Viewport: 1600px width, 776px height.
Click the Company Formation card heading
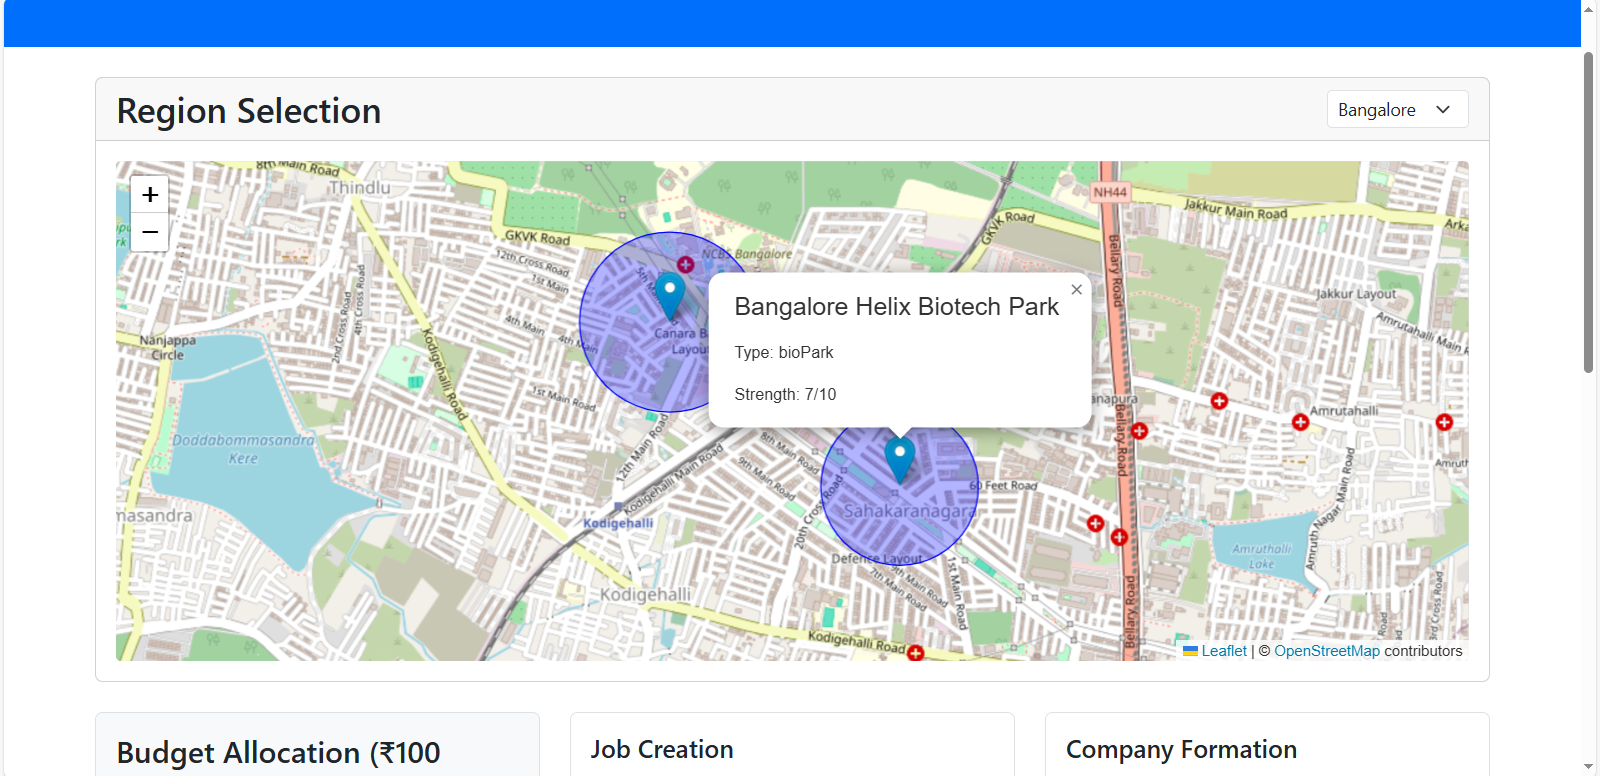coord(1181,749)
